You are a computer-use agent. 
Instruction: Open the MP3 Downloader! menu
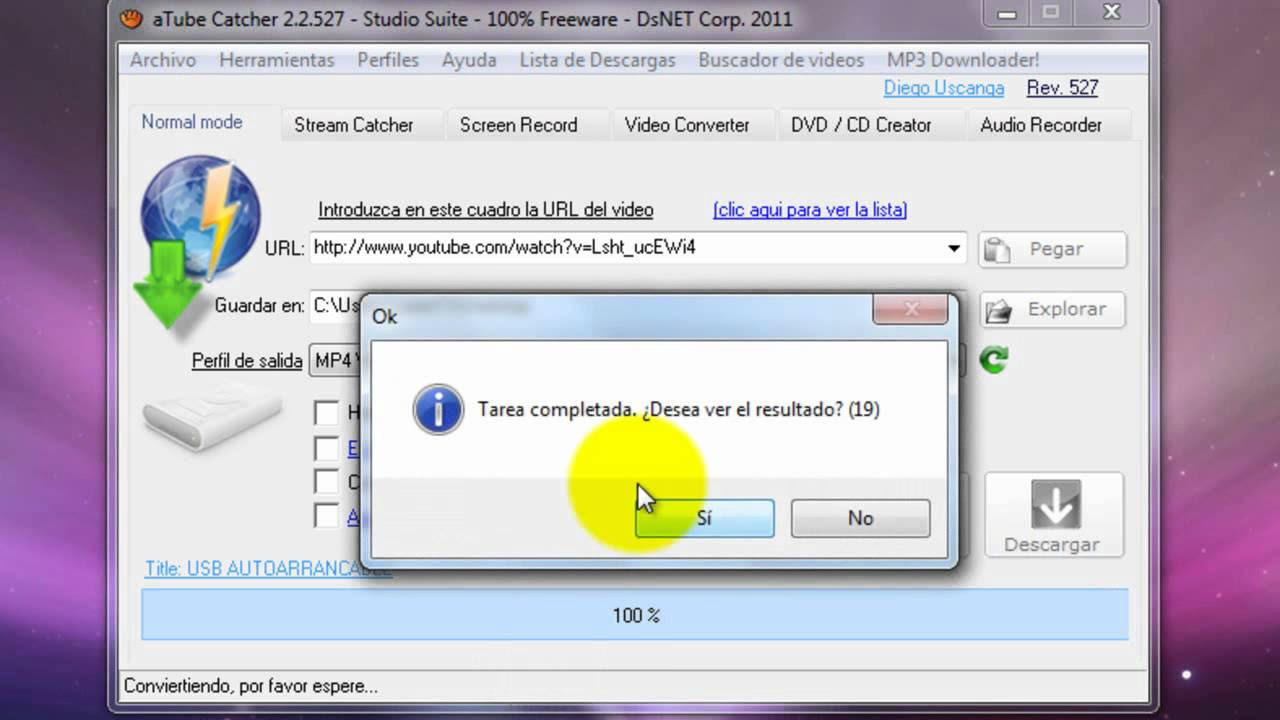pos(963,60)
